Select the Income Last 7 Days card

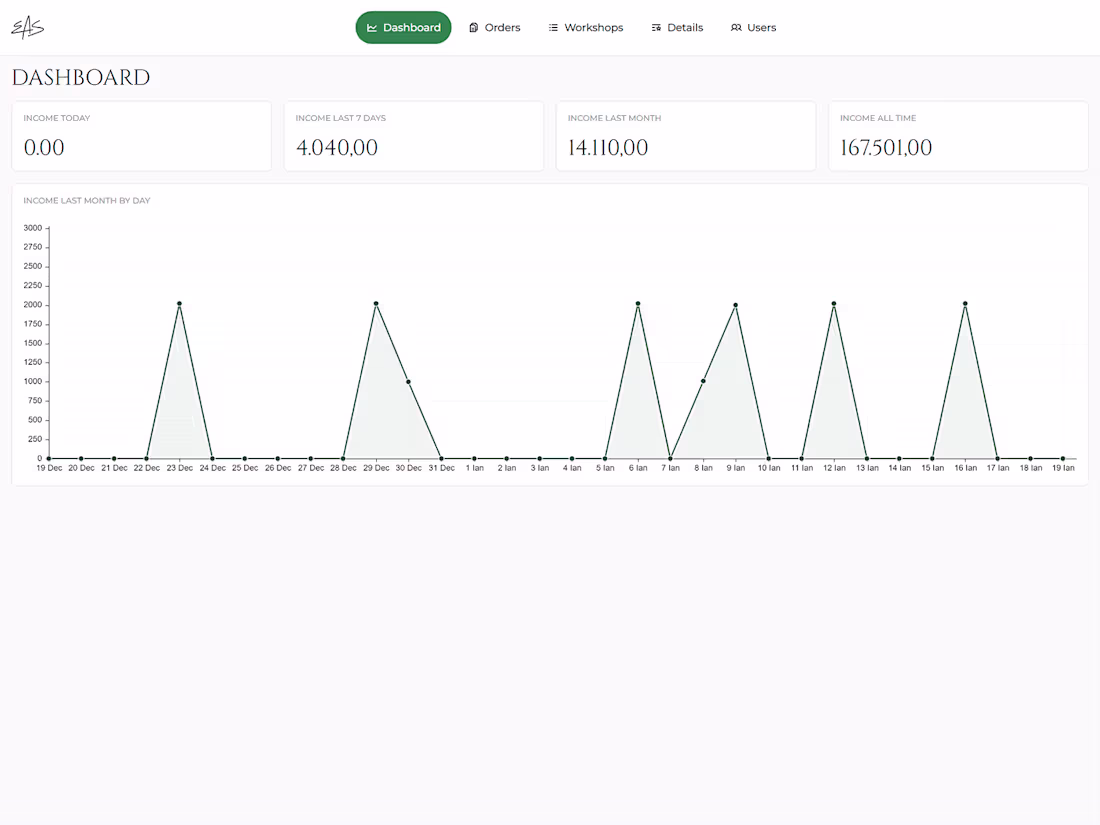tap(413, 135)
